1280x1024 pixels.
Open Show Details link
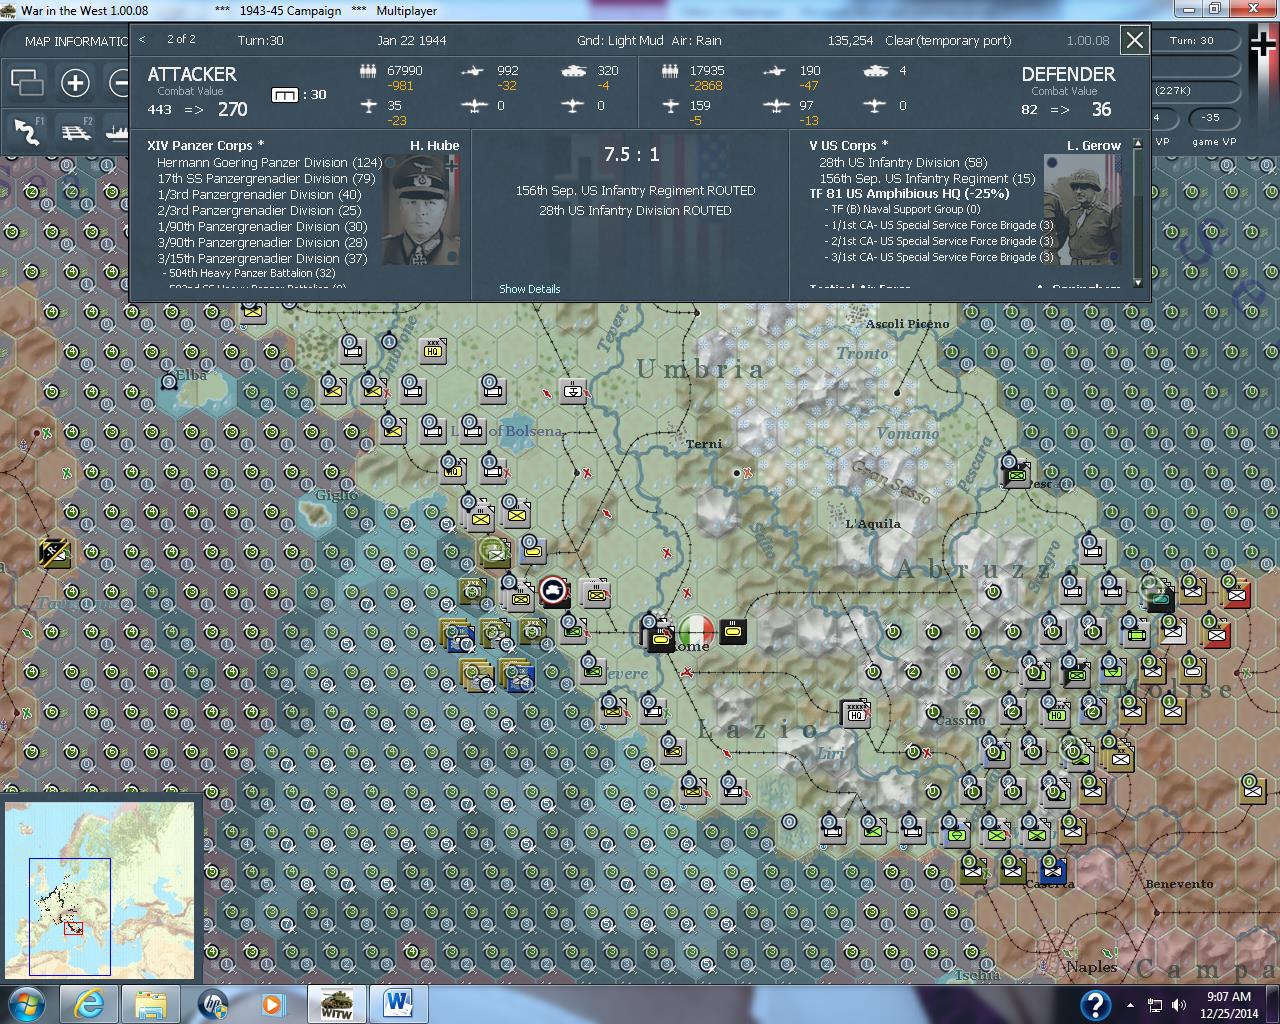[530, 289]
